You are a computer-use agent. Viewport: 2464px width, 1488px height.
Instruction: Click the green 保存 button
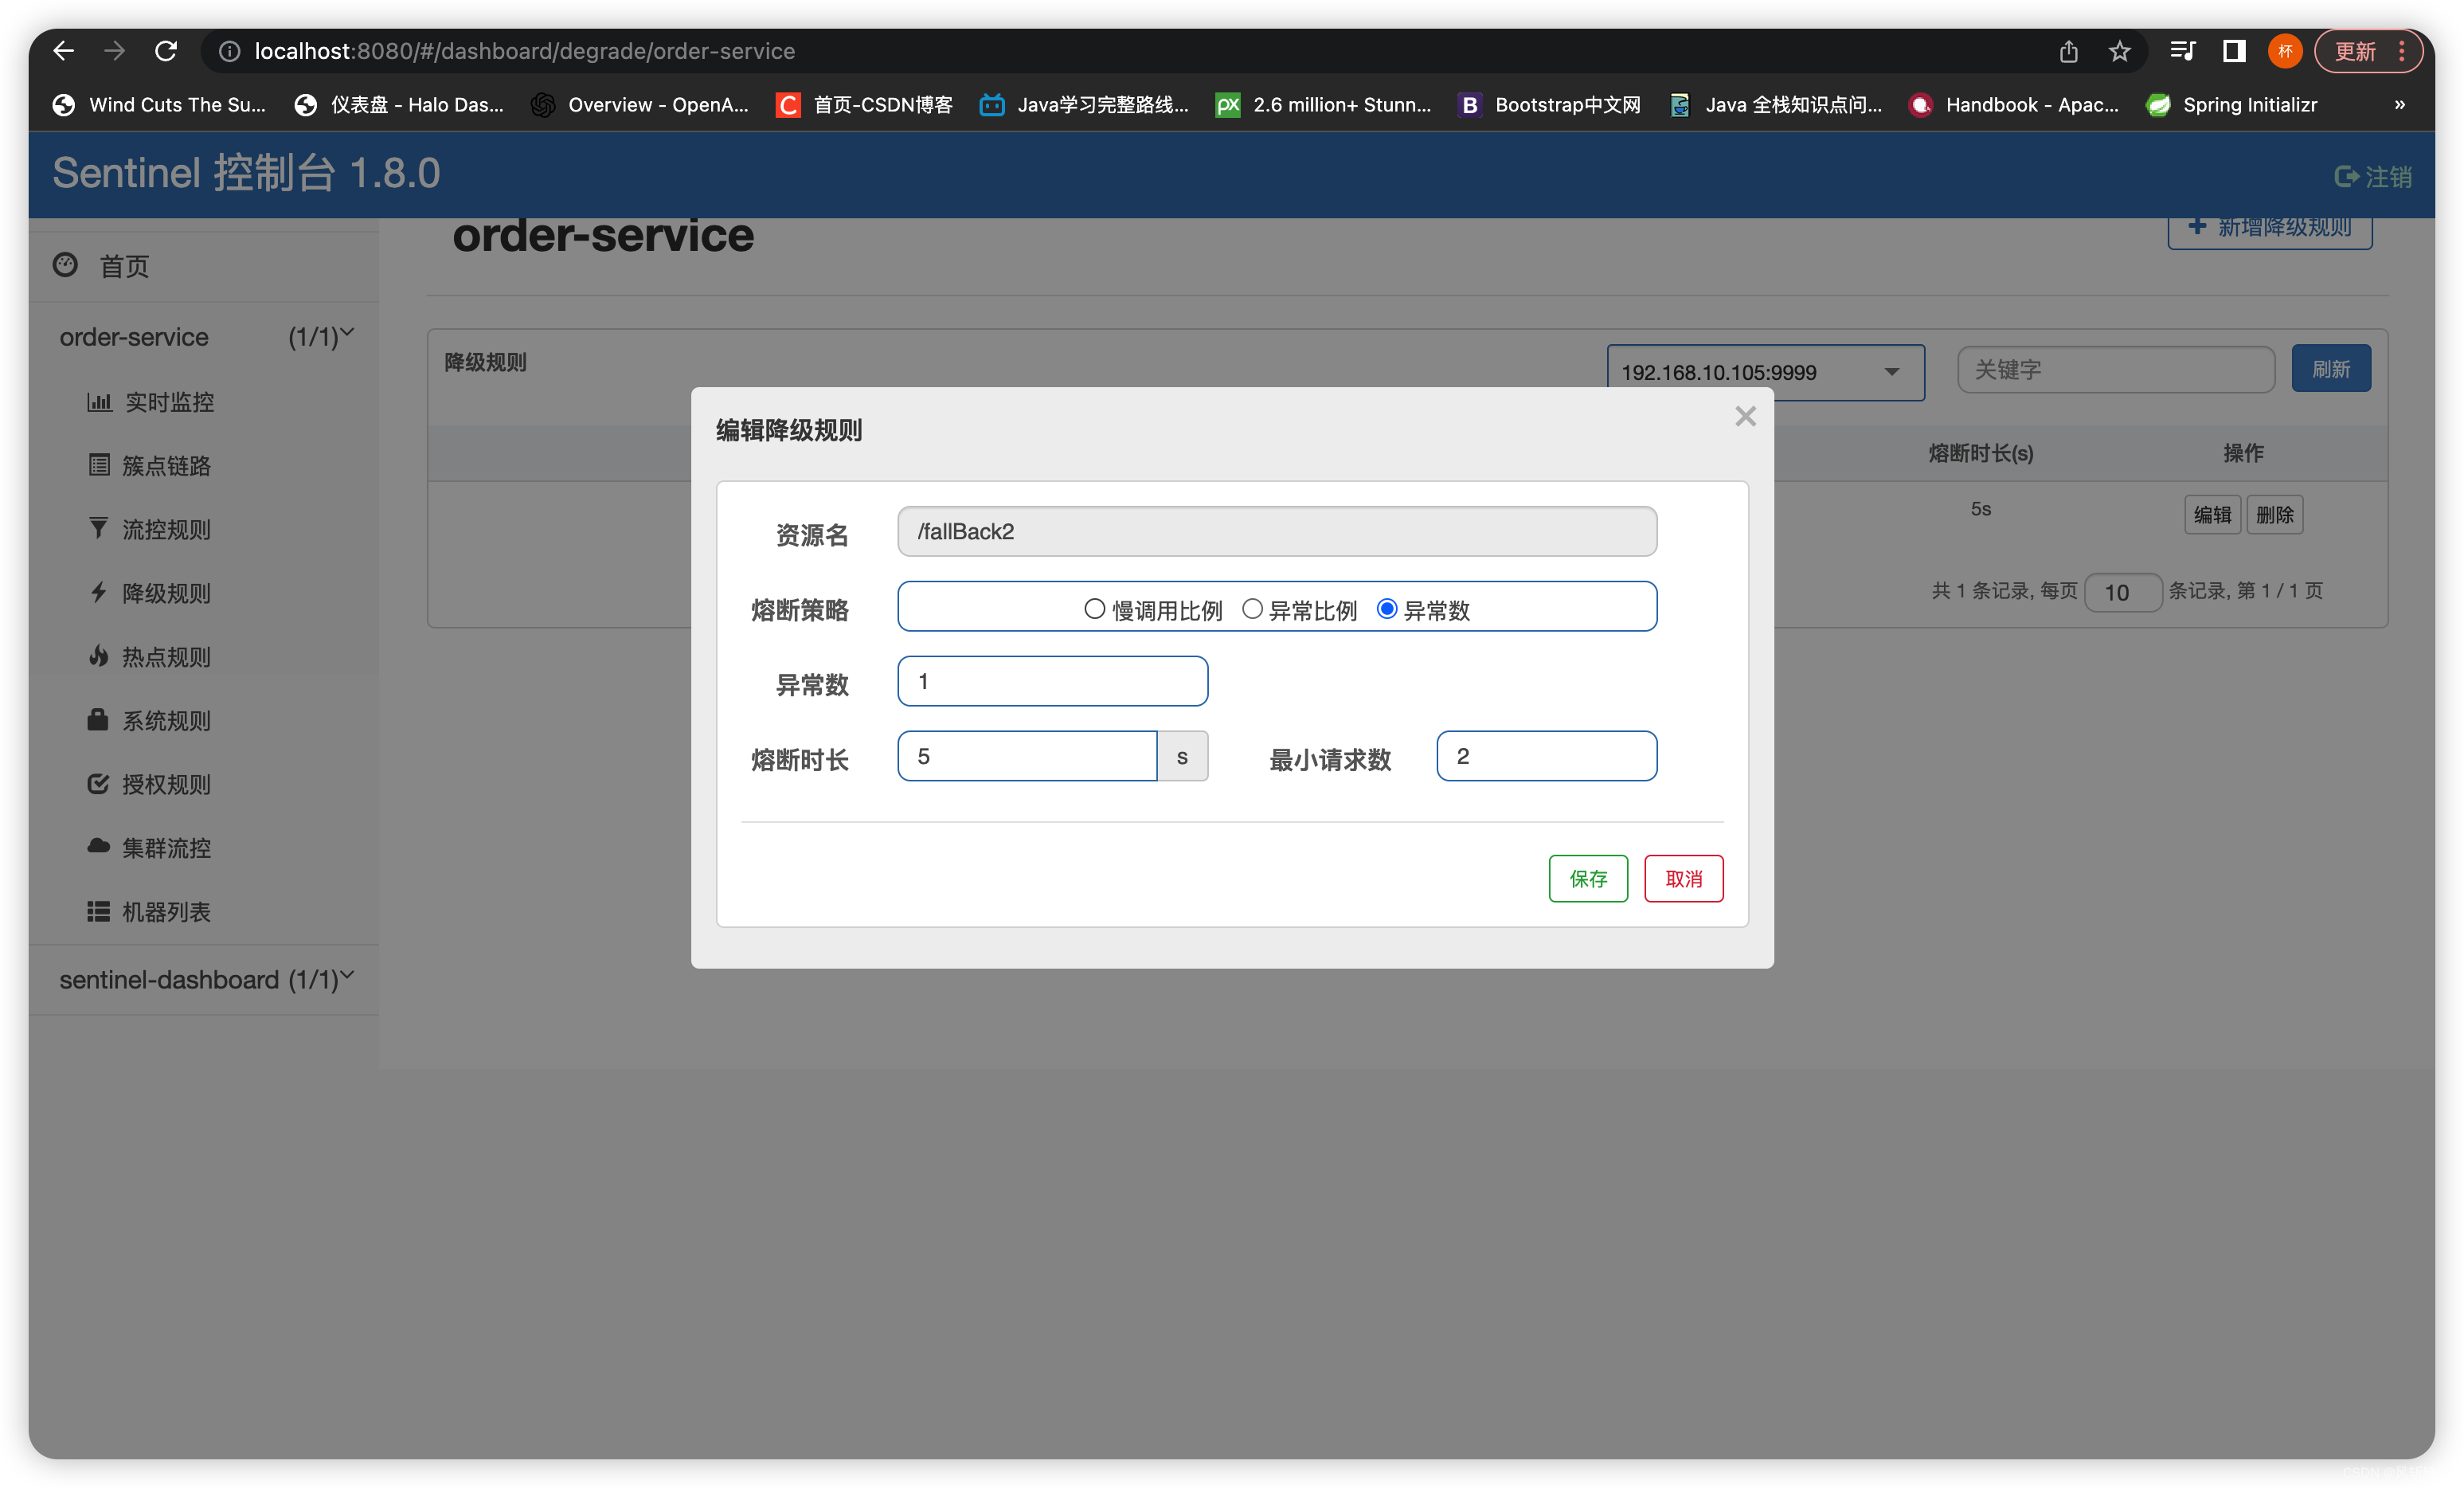pyautogui.click(x=1587, y=878)
